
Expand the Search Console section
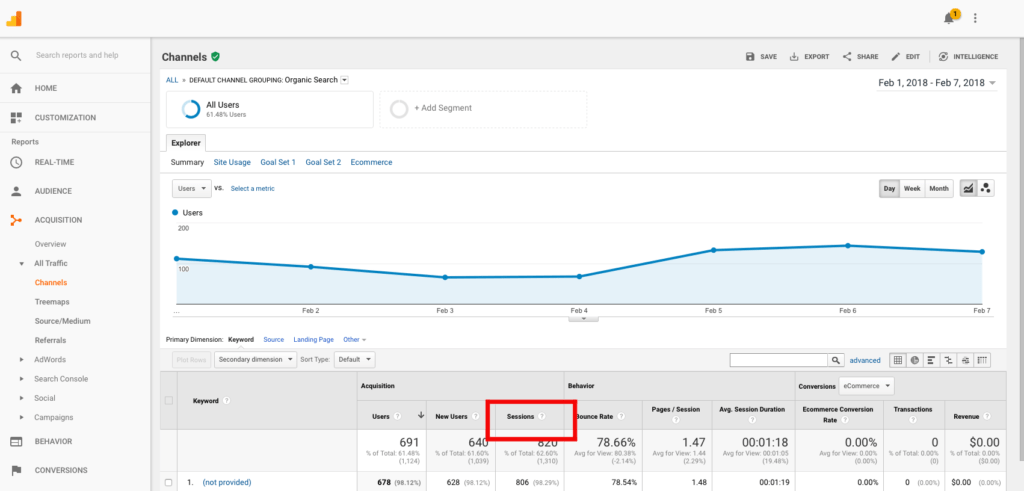22,379
